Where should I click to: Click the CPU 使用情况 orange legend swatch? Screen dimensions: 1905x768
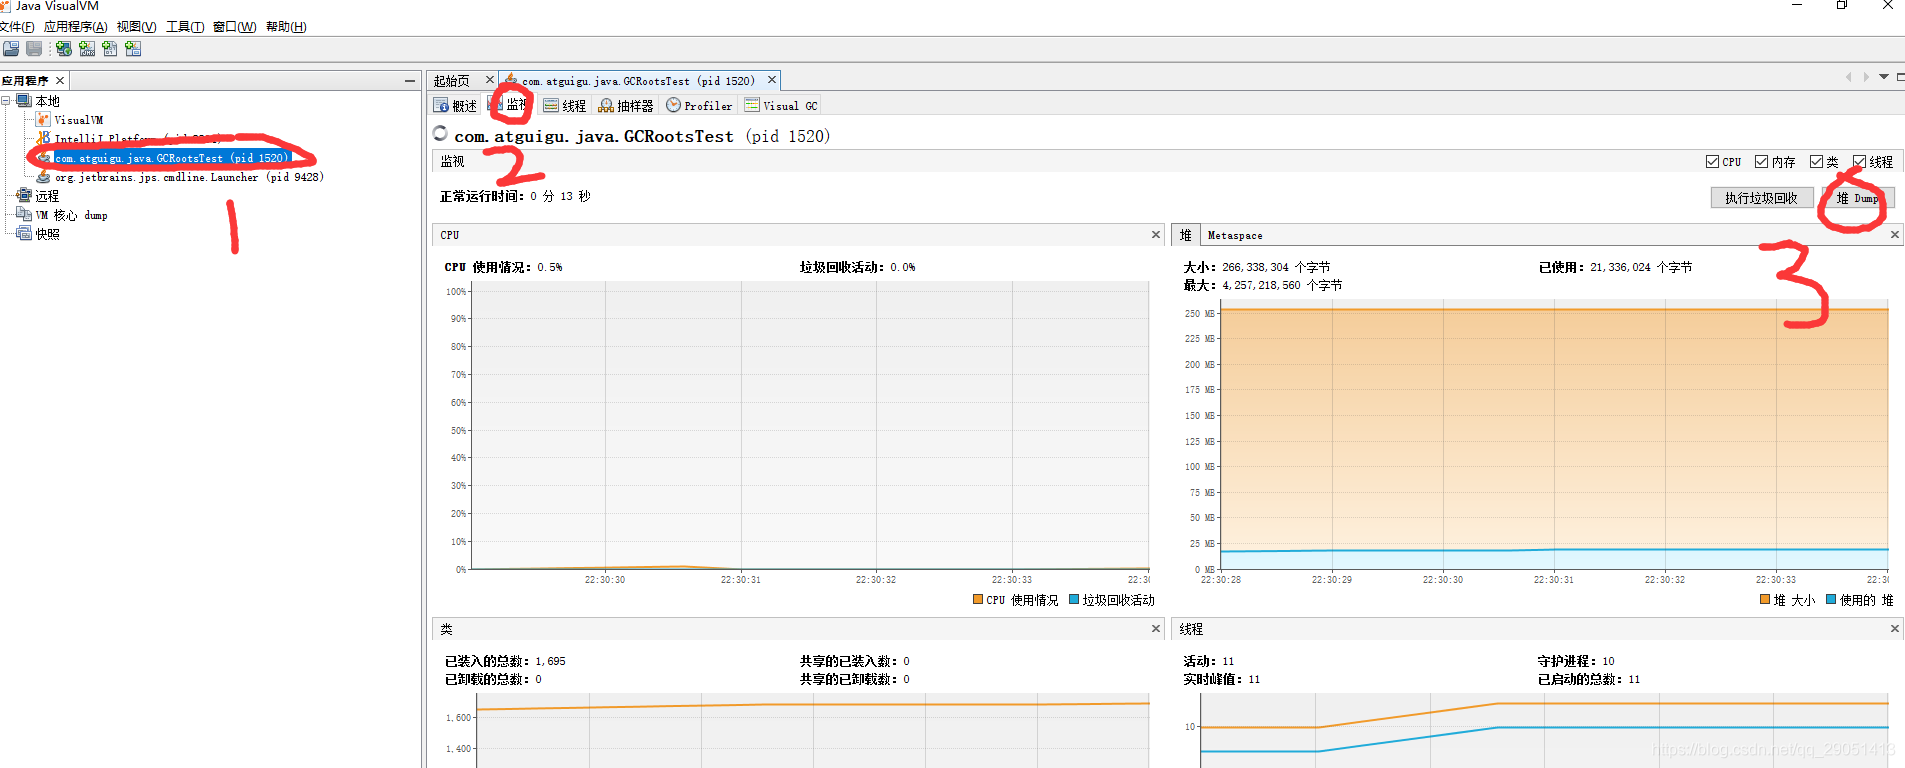tap(978, 600)
